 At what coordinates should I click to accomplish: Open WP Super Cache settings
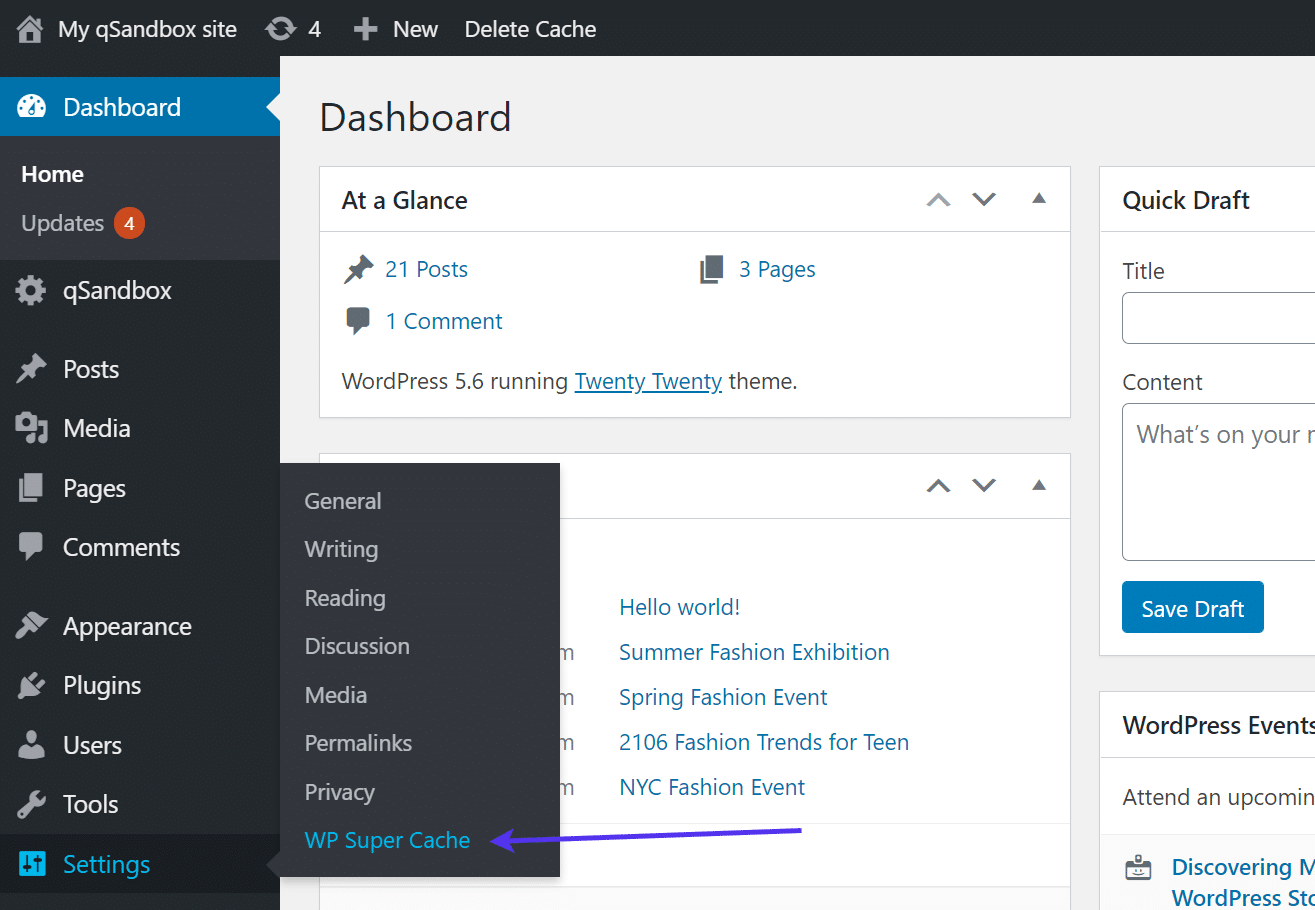tap(387, 840)
